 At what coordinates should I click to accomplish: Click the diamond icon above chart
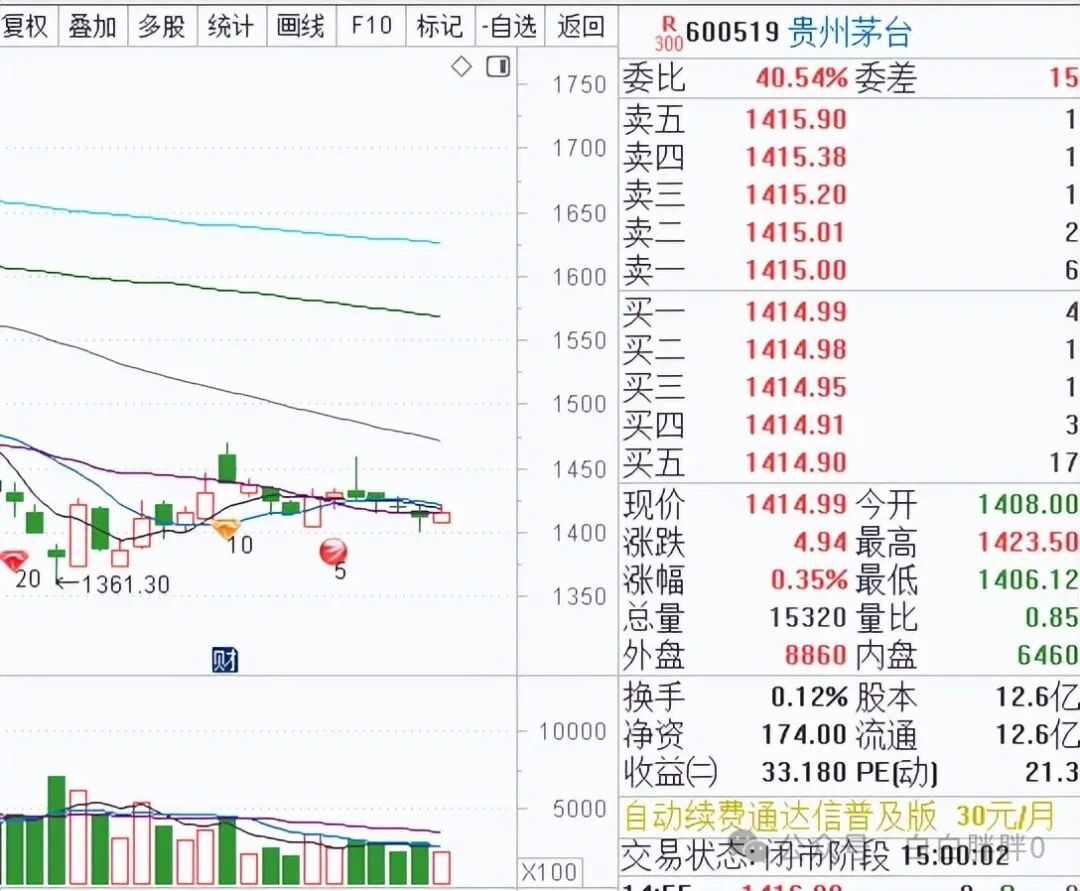(x=461, y=67)
